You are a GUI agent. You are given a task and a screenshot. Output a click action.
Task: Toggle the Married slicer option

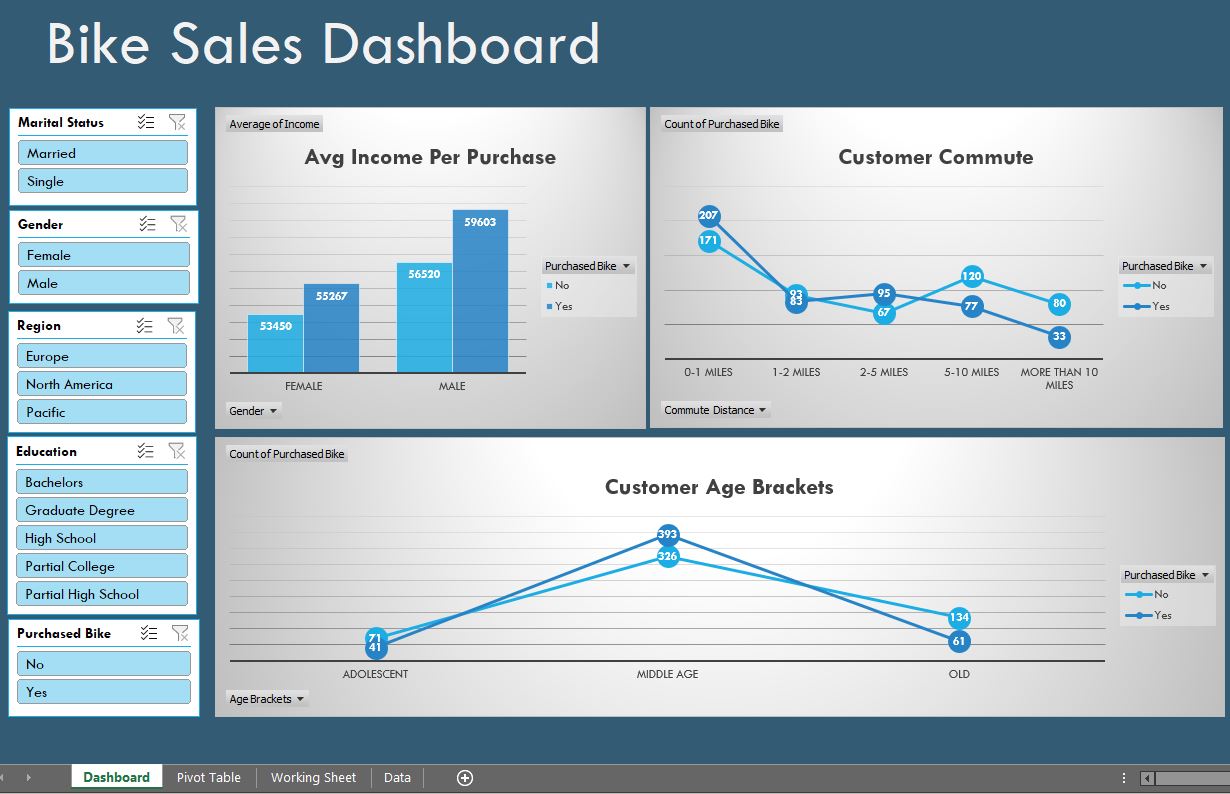coord(103,153)
